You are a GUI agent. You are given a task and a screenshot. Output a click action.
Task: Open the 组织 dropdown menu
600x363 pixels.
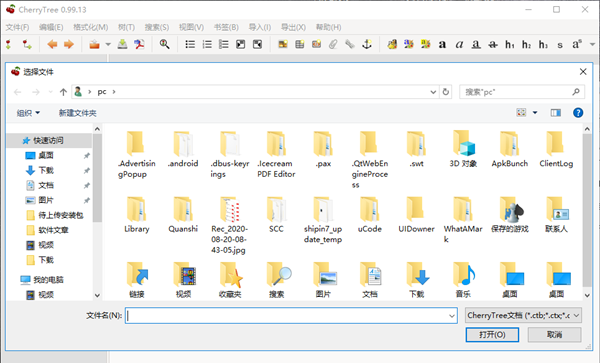pyautogui.click(x=28, y=113)
